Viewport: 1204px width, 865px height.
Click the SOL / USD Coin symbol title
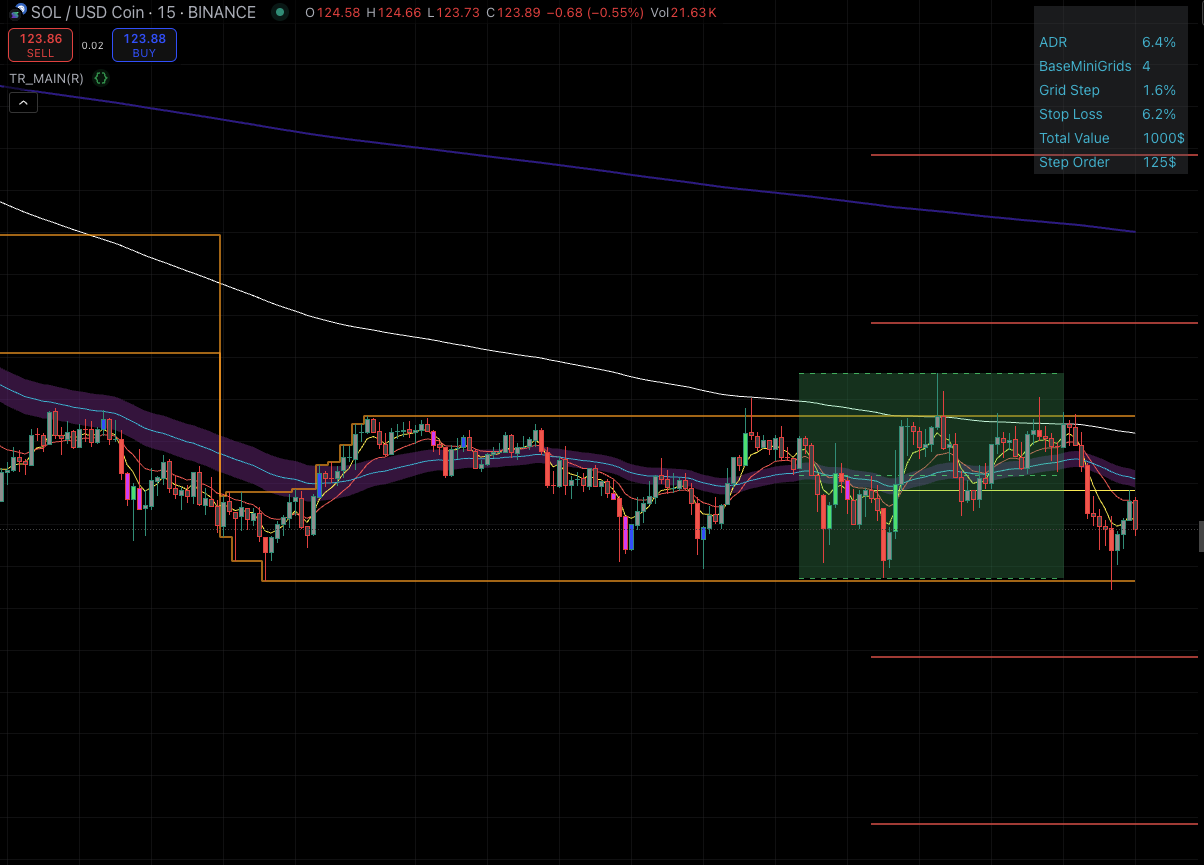pyautogui.click(x=89, y=13)
